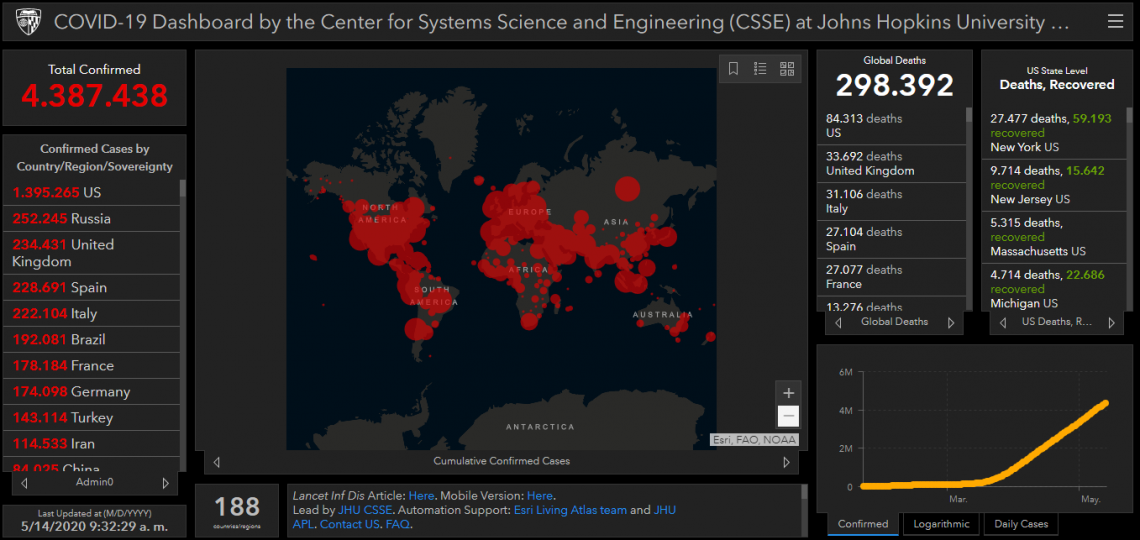Switch to the Logarithmic chart tab

point(941,524)
